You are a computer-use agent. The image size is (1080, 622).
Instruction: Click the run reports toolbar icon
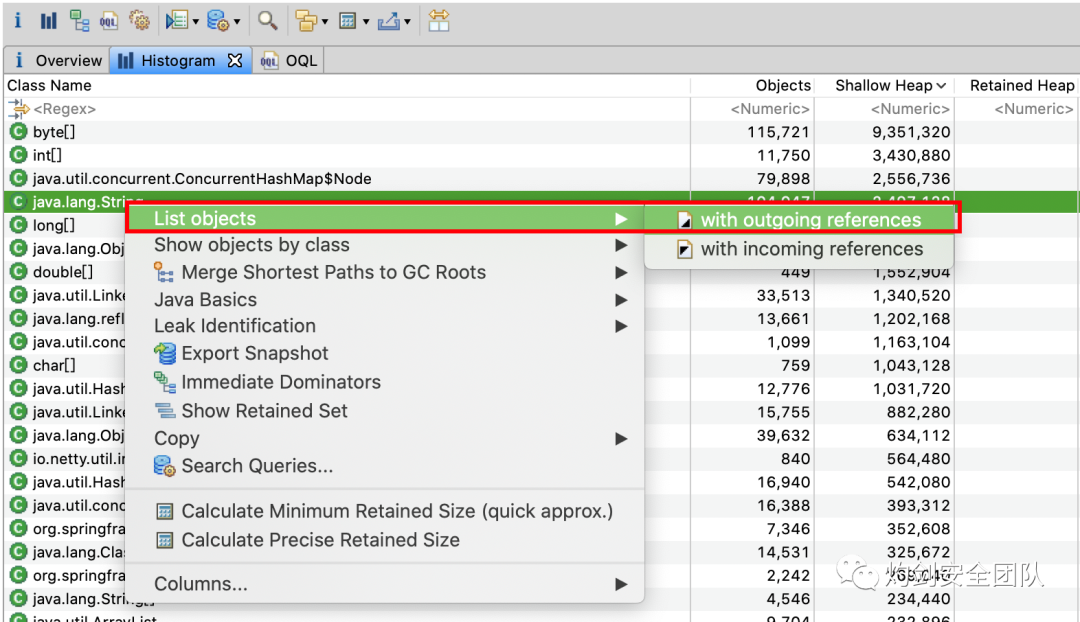pyautogui.click(x=177, y=21)
